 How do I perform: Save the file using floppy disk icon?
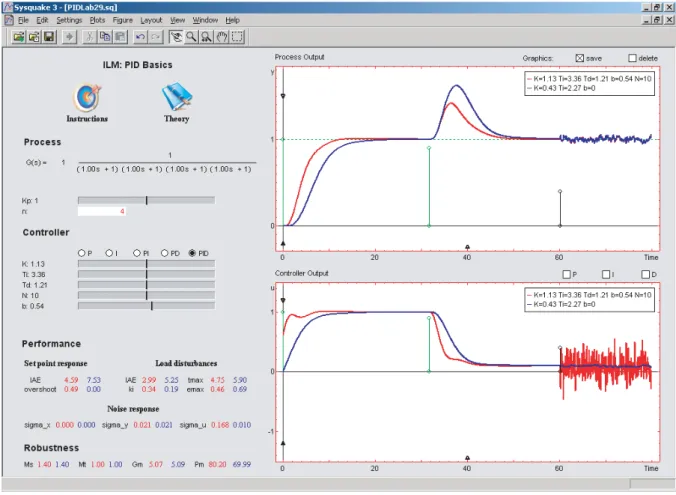[49, 37]
